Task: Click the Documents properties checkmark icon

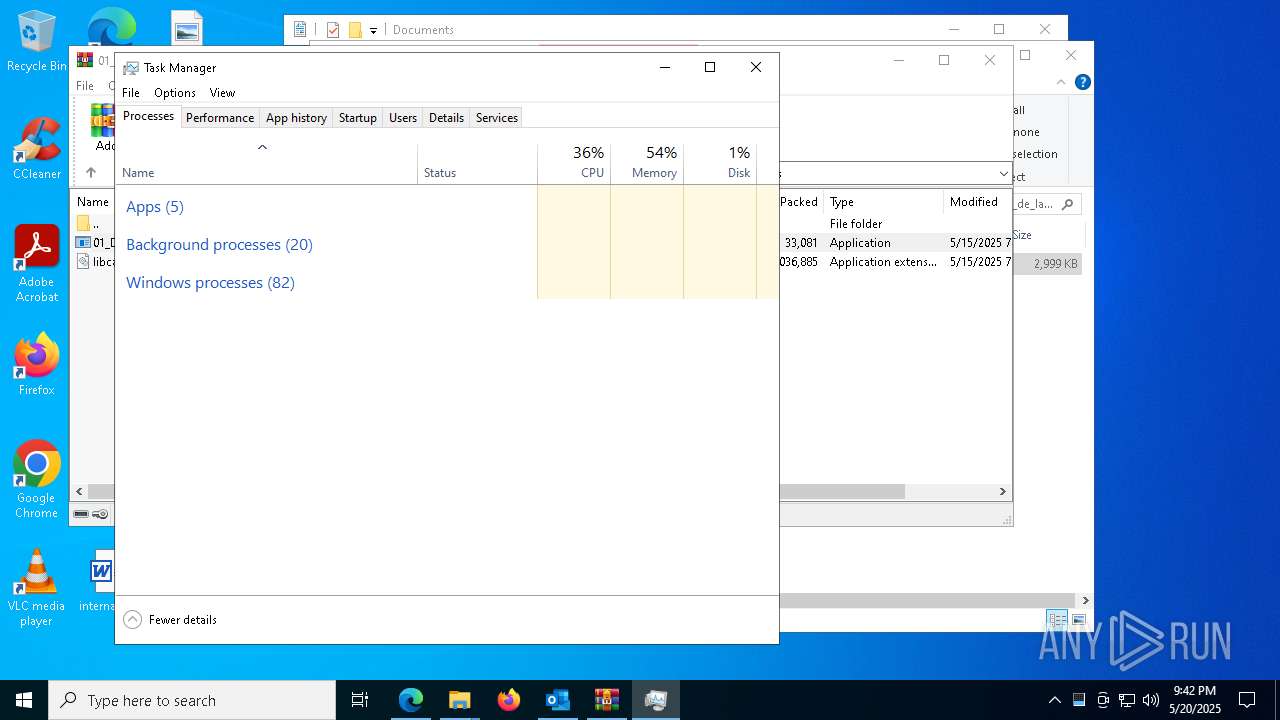Action: (x=333, y=30)
